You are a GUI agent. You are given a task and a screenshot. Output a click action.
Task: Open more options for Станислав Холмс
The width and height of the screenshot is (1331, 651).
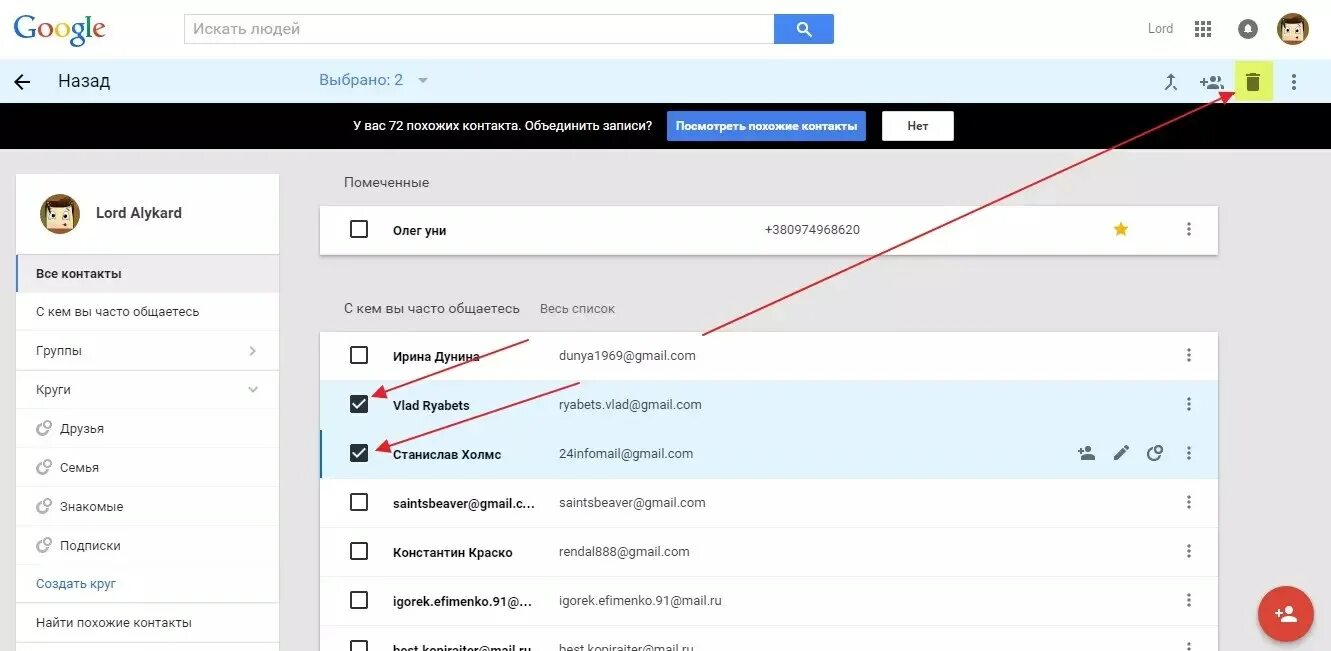coord(1189,453)
